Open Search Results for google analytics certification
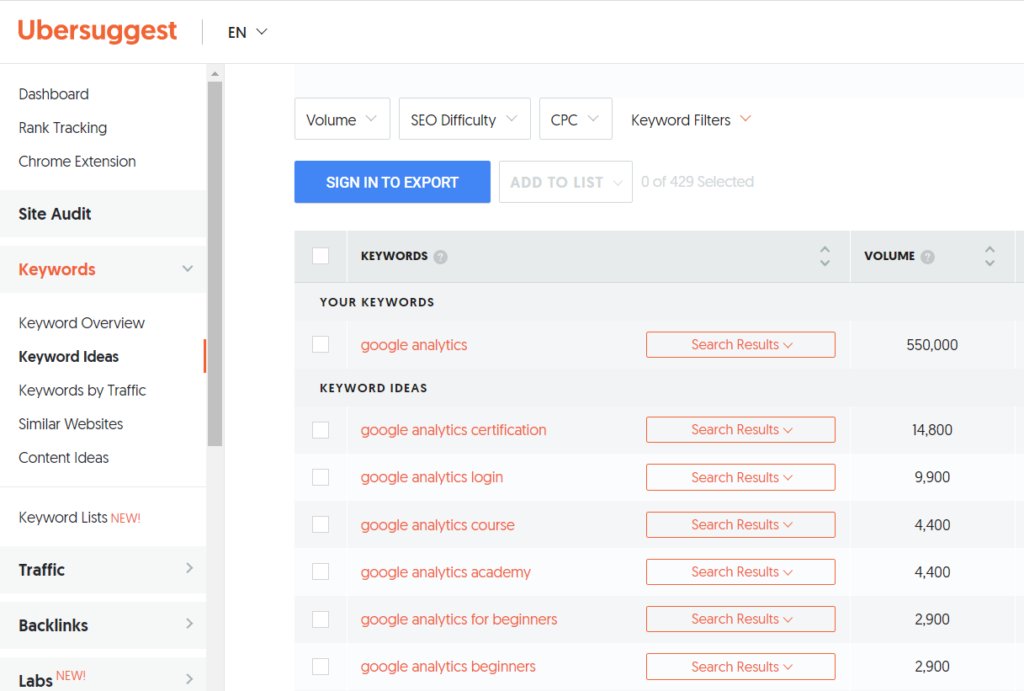The width and height of the screenshot is (1024, 691). click(741, 430)
